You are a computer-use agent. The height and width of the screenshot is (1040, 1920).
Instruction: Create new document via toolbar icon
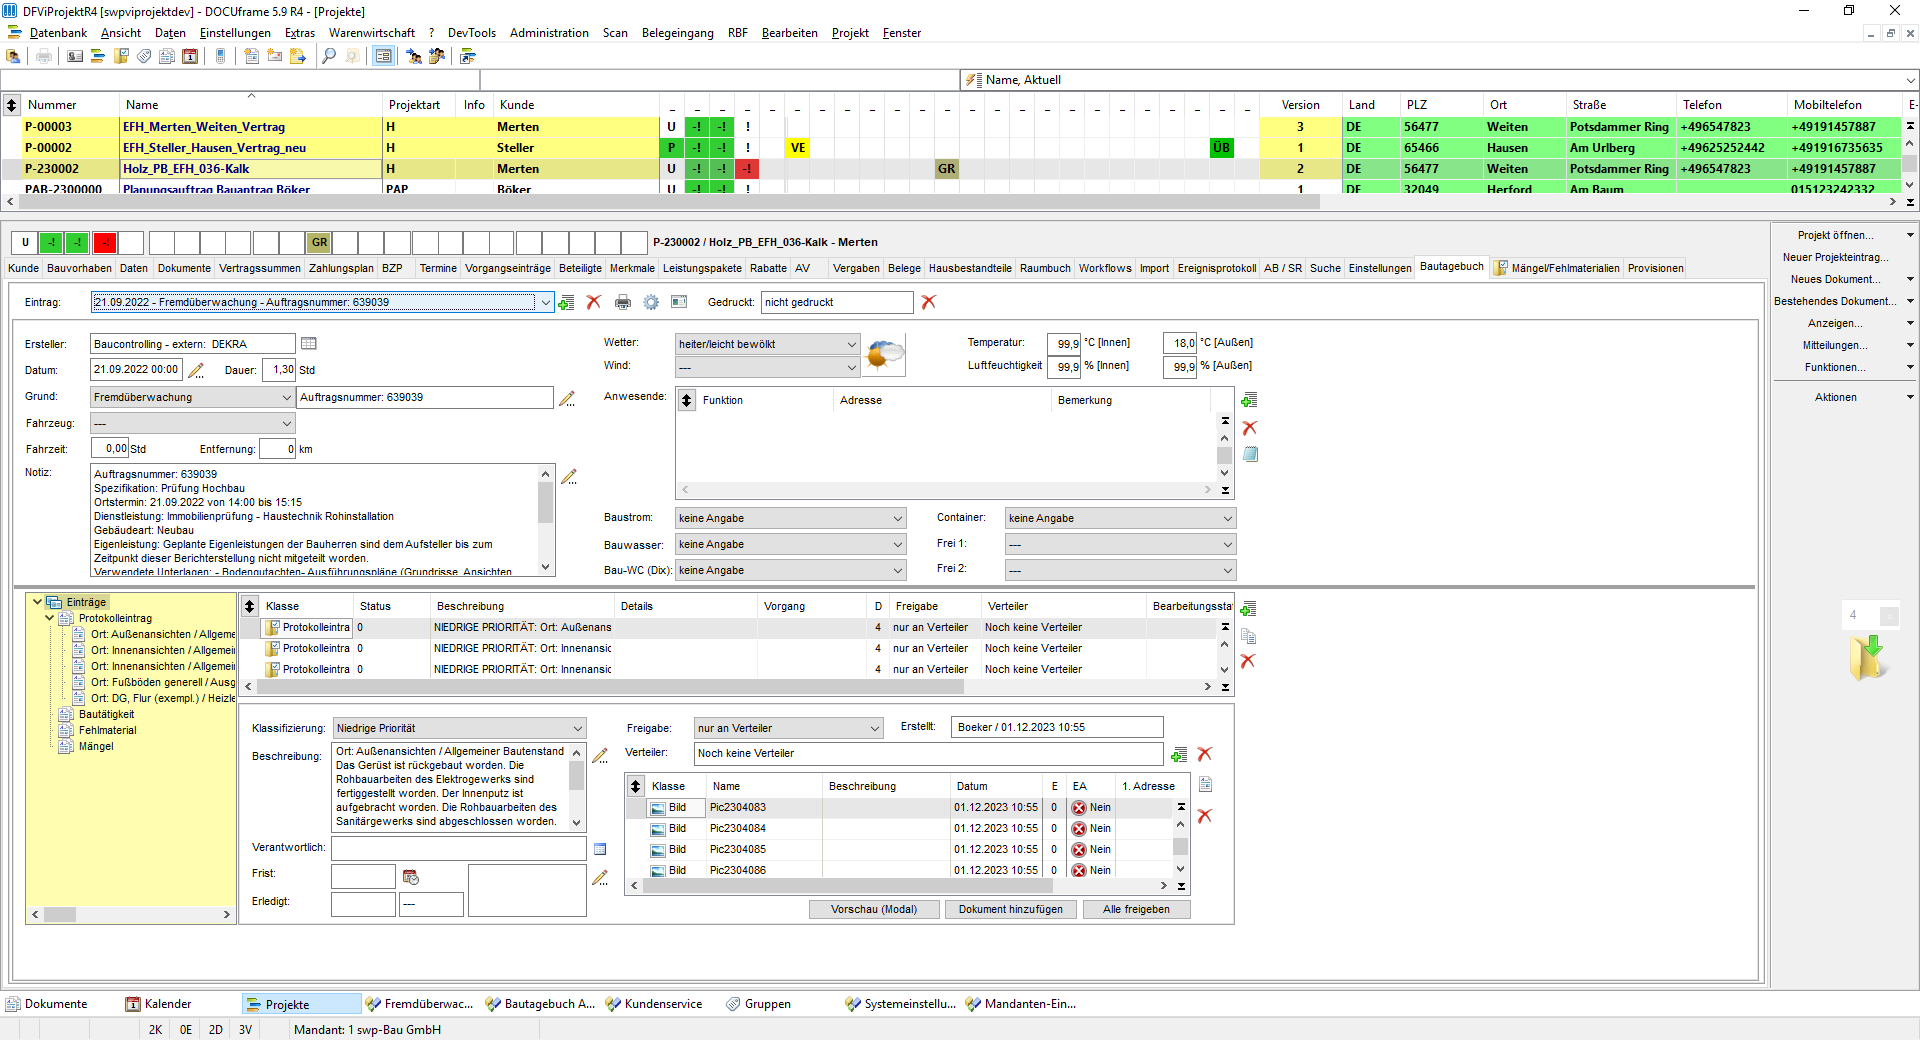click(x=252, y=56)
